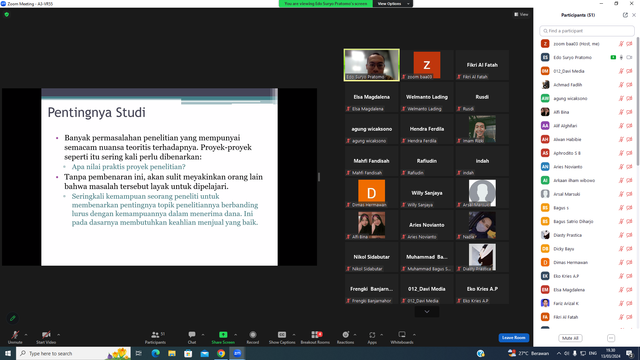Start recording with the Record icon
Screen dimensions: 640x360
(x=253, y=335)
